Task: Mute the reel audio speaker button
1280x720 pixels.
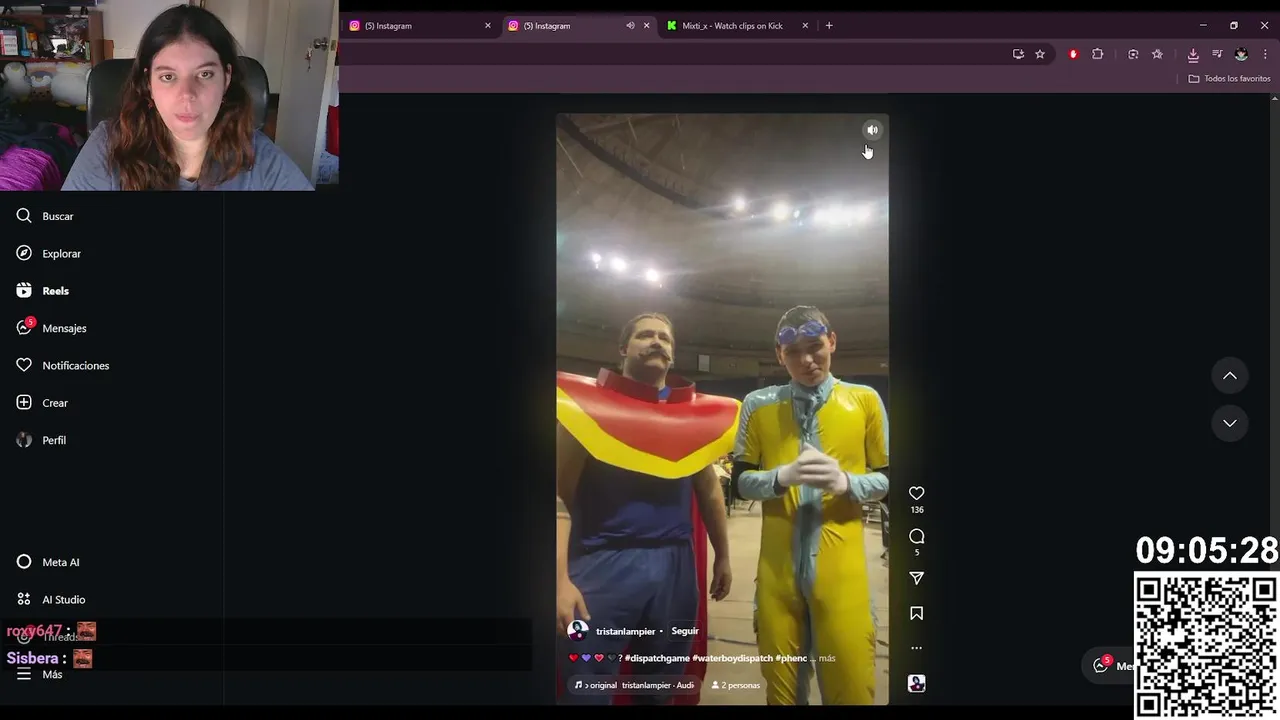Action: pos(872,130)
